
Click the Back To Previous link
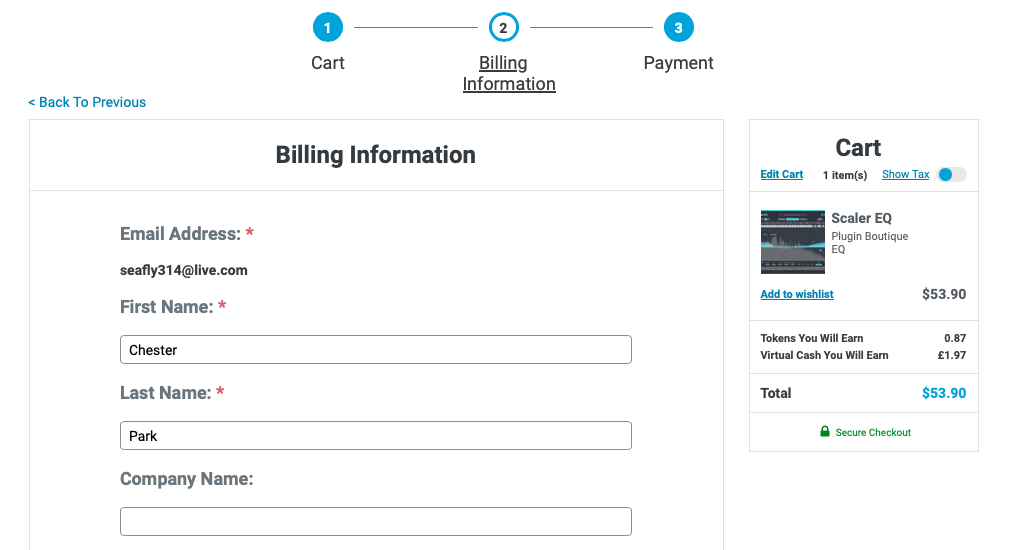87,102
